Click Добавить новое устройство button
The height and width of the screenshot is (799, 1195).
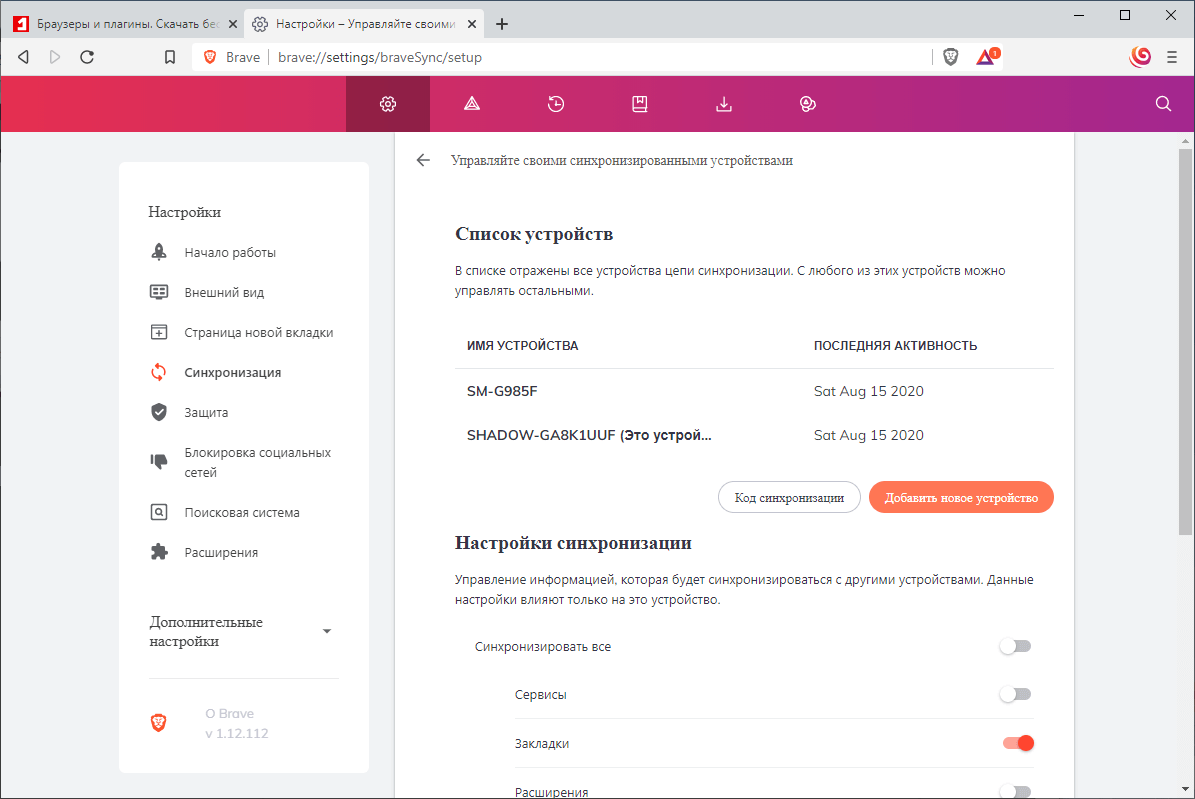click(961, 497)
